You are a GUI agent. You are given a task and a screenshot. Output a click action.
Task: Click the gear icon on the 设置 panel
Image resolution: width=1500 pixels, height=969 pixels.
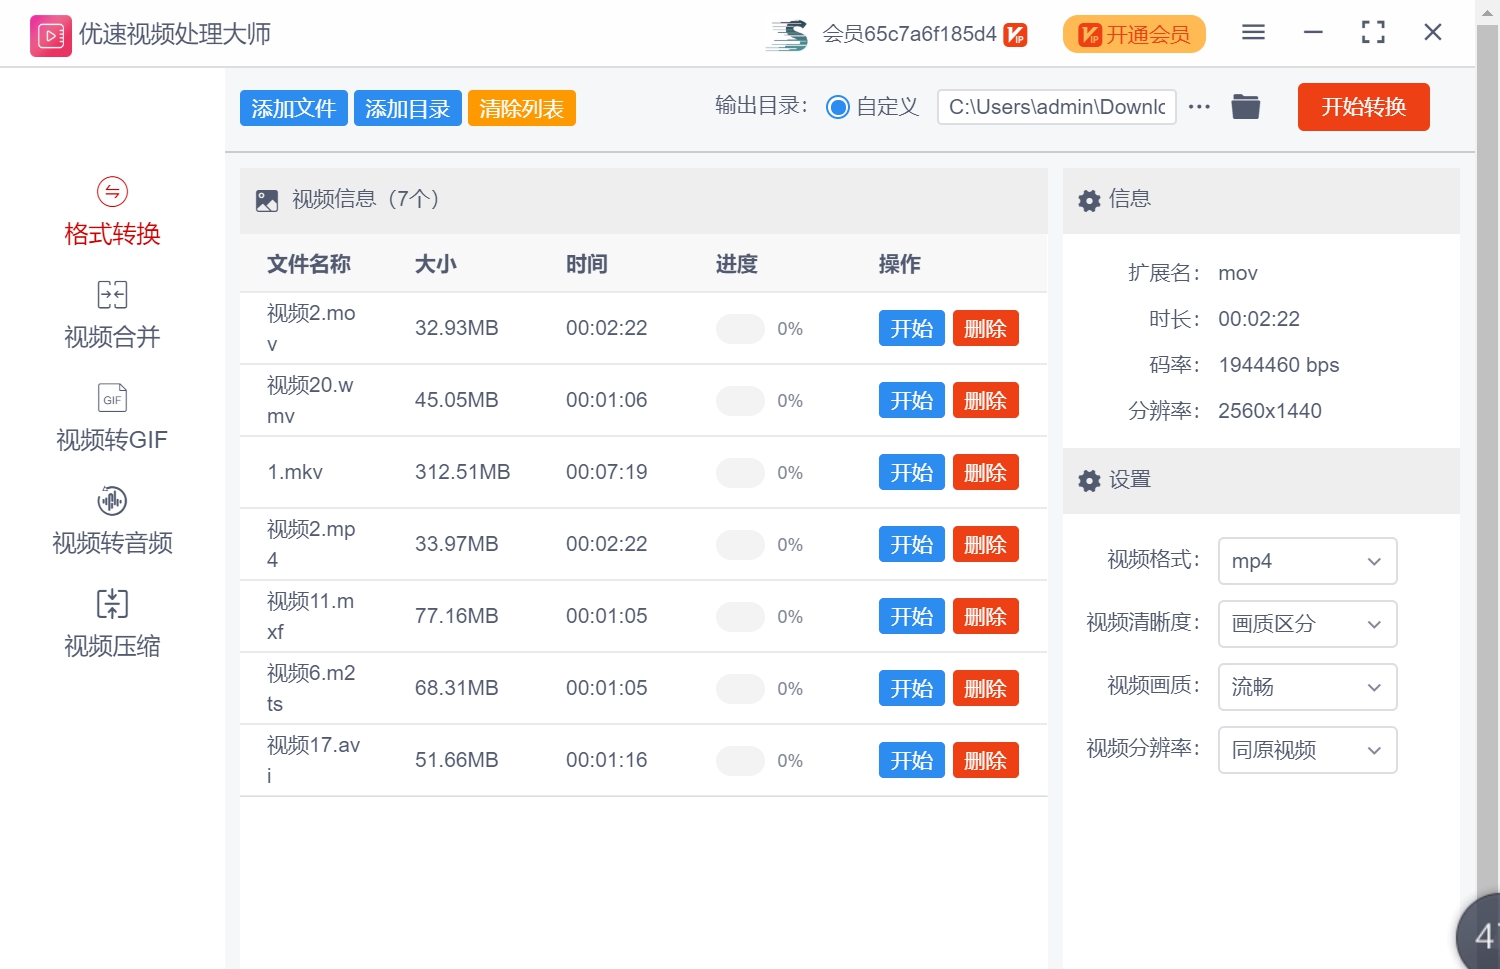(1089, 480)
